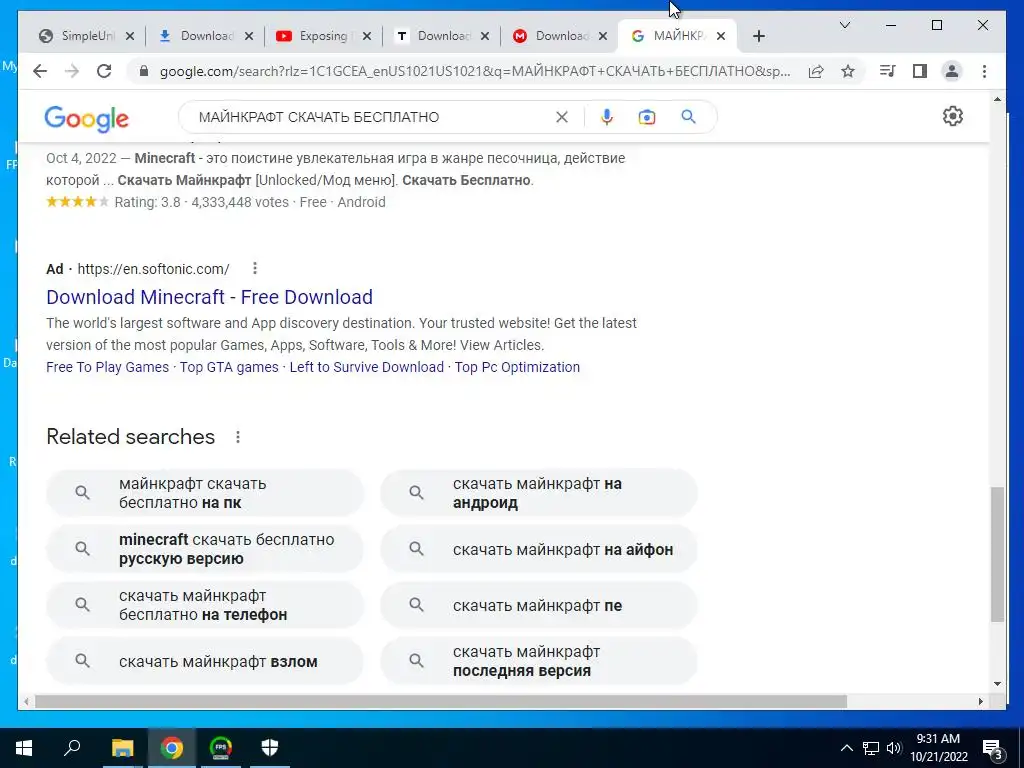The height and width of the screenshot is (768, 1024).
Task: Go back to the previous page
Action: pos(40,71)
